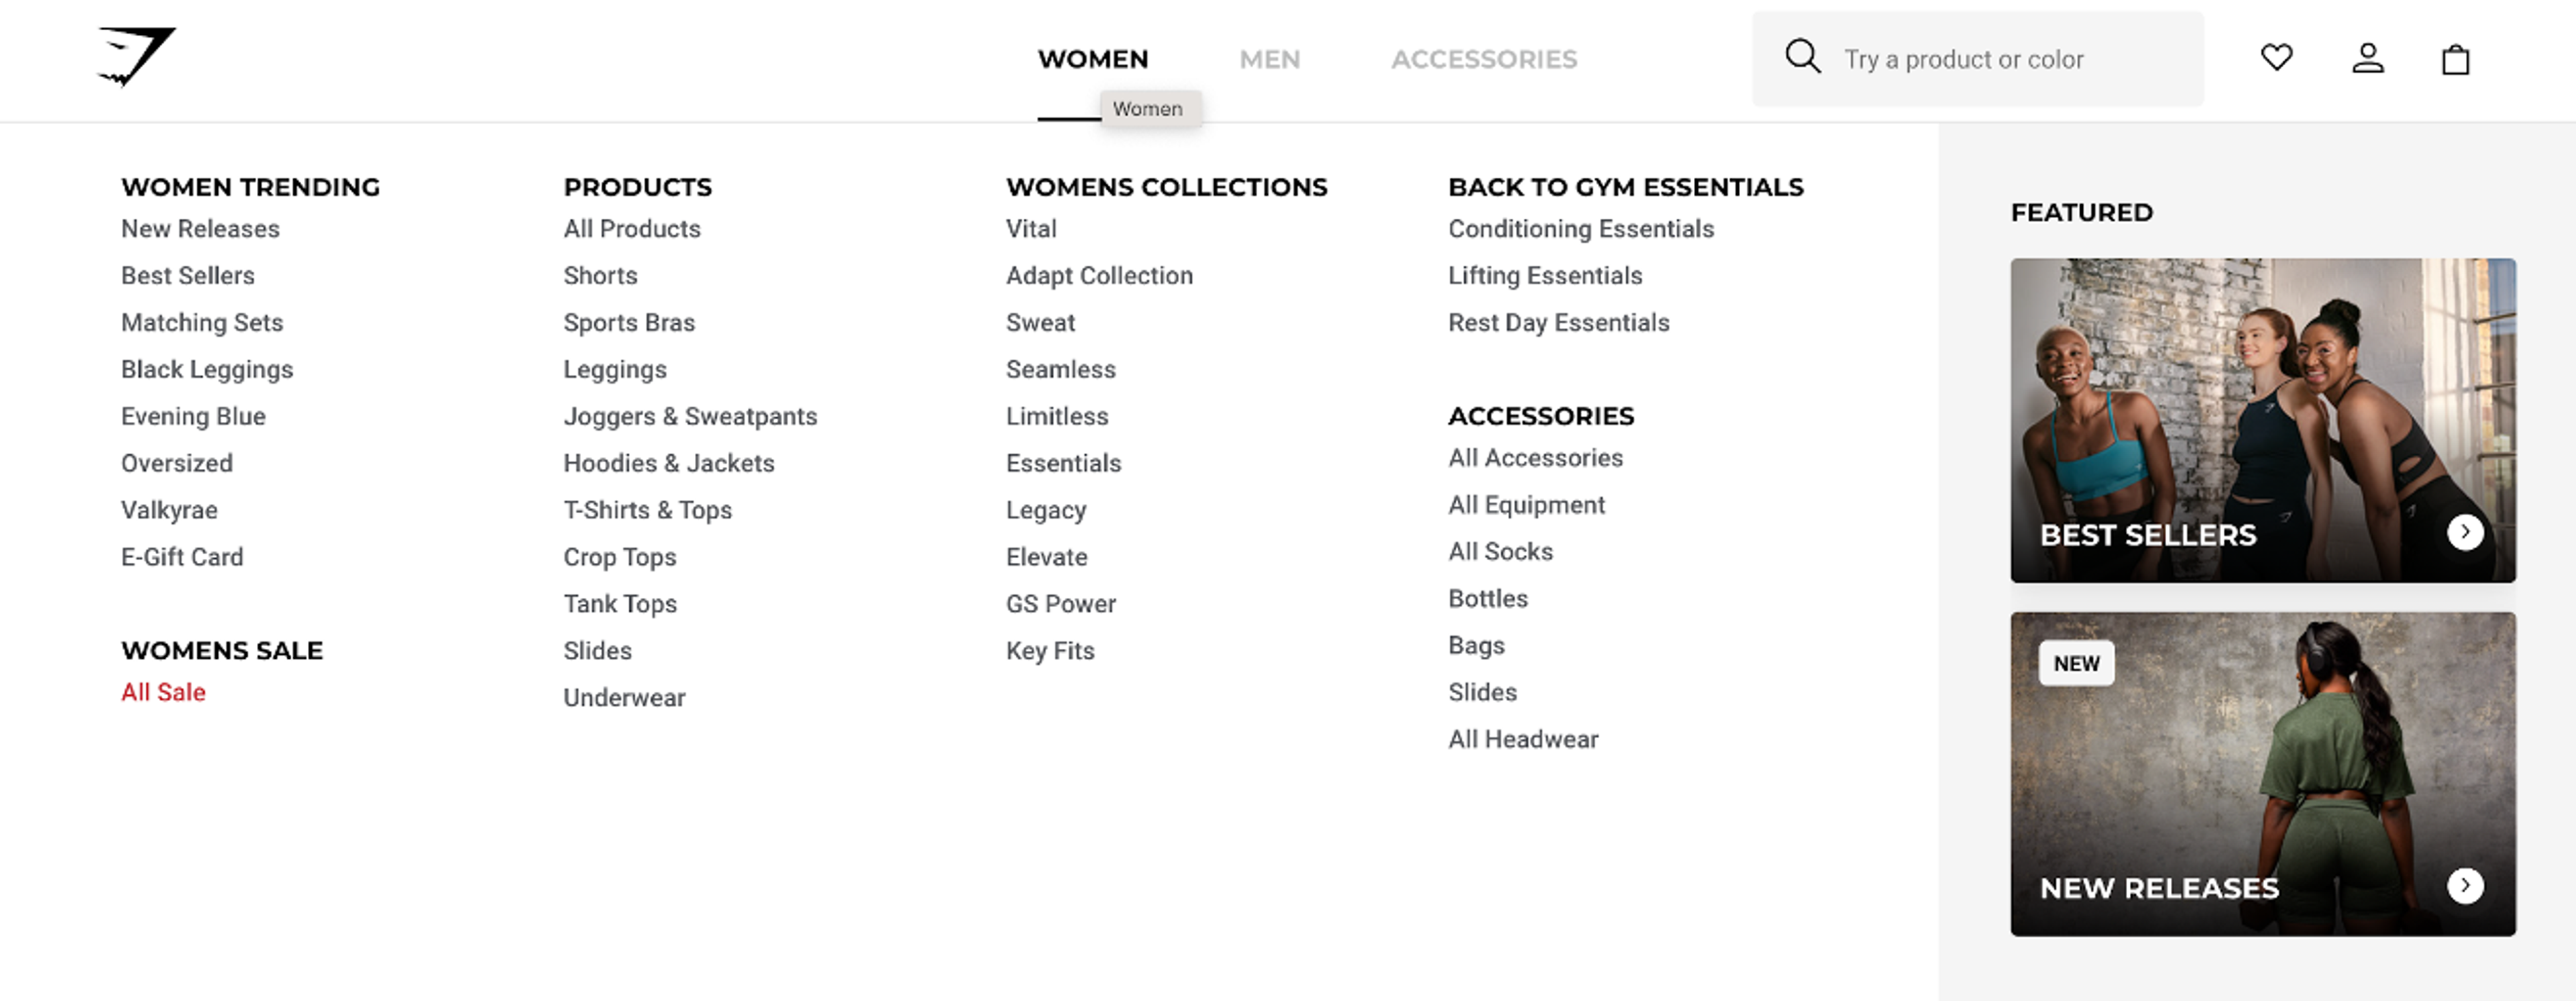Image resolution: width=2576 pixels, height=1001 pixels.
Task: Open the Sports Bras products page
Action: (x=629, y=322)
